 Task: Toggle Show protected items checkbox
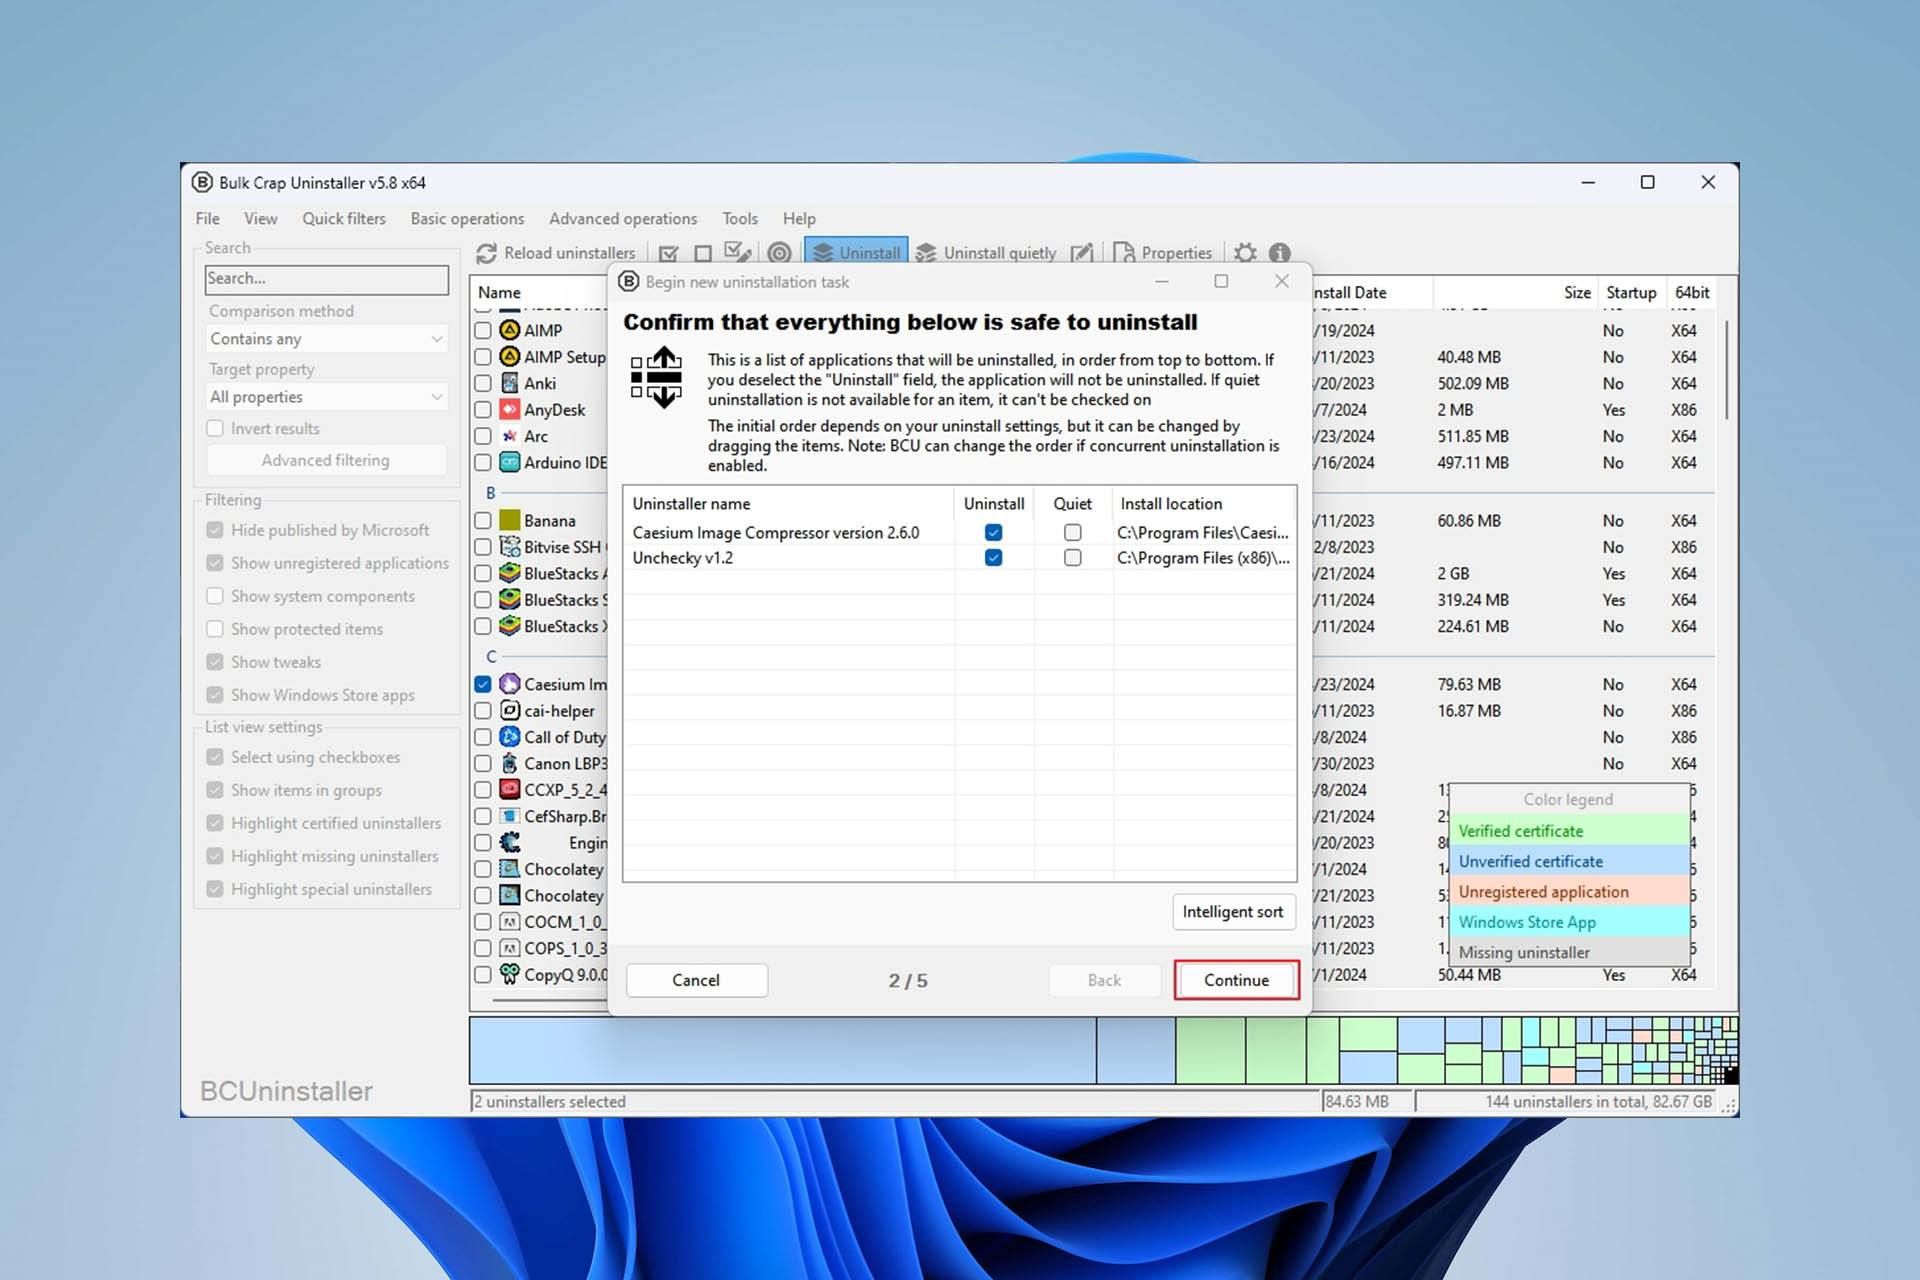215,629
